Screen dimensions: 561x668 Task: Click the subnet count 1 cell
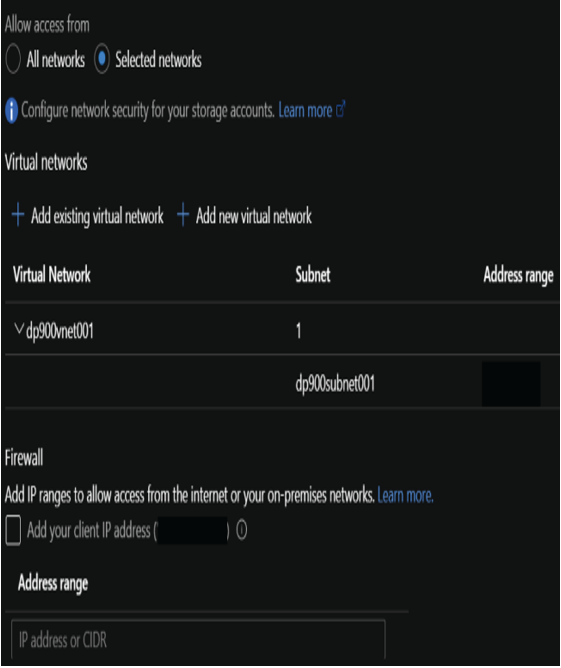[299, 331]
